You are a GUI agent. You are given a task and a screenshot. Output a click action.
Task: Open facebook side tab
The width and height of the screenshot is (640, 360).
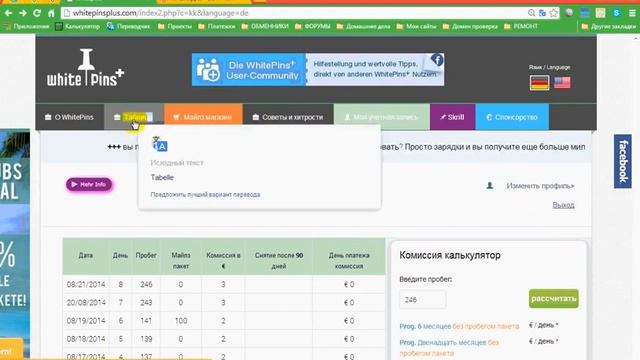pos(623,161)
